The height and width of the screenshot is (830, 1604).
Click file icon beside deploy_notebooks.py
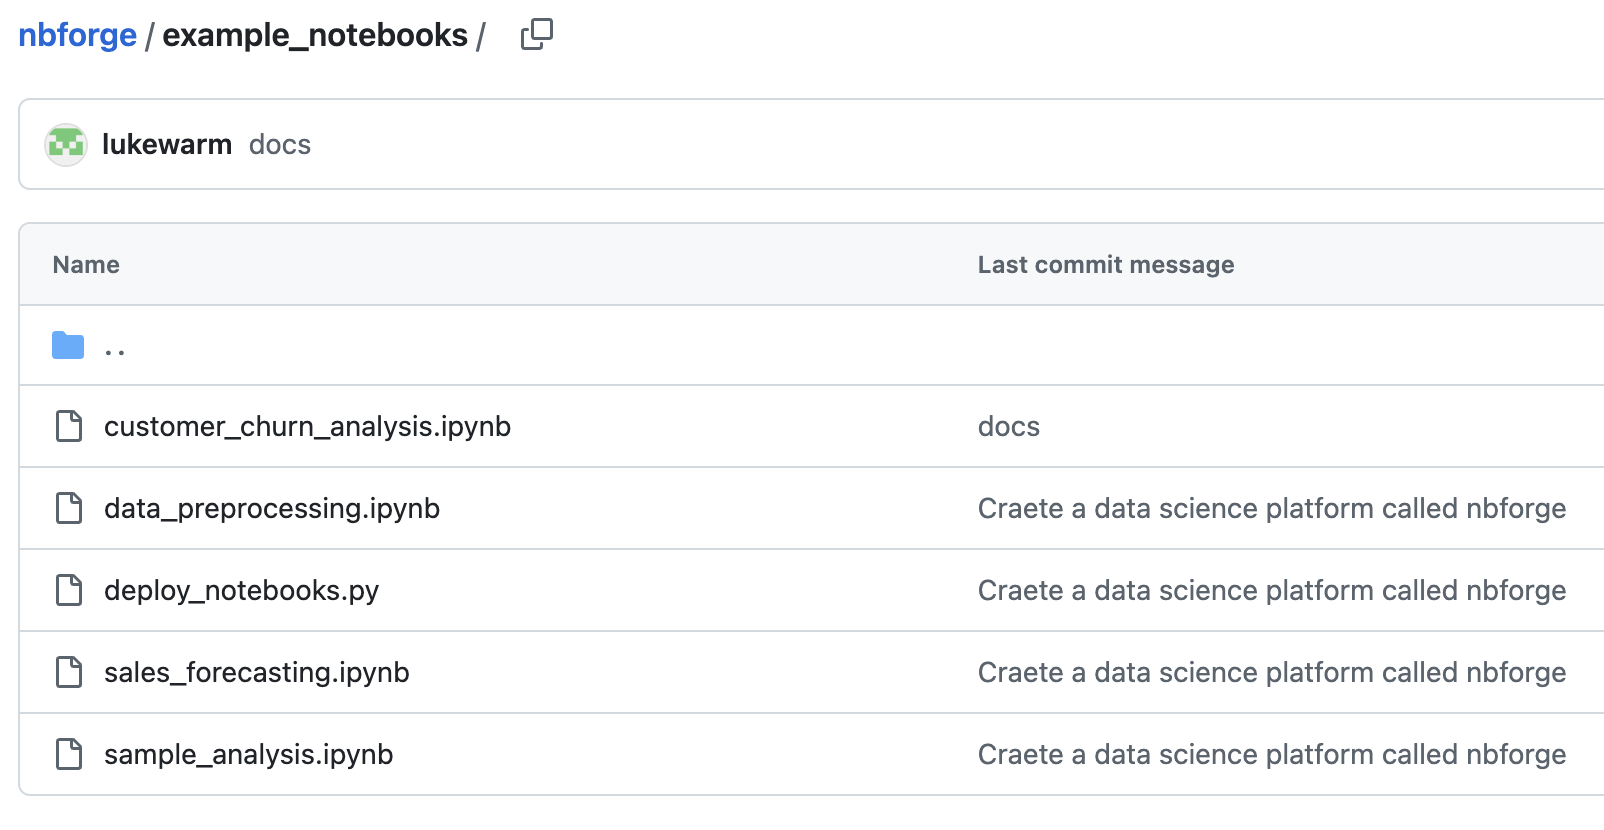click(69, 590)
